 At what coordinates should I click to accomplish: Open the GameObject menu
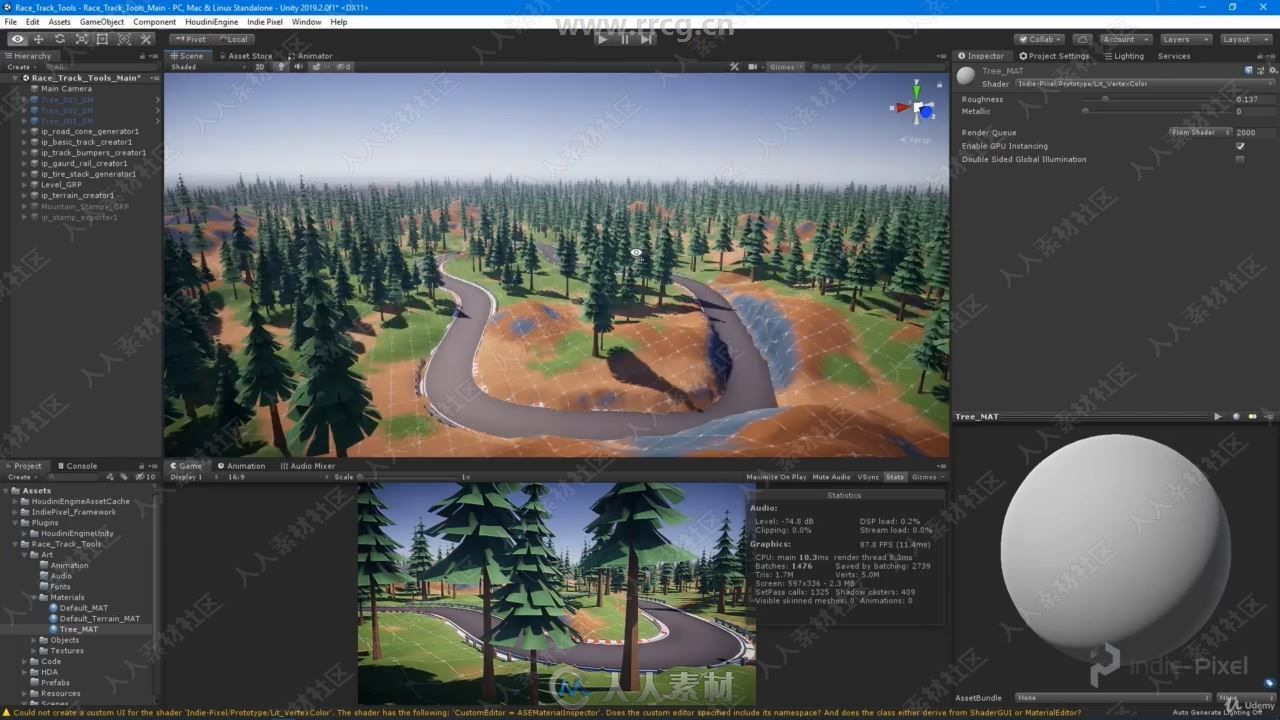click(x=102, y=21)
